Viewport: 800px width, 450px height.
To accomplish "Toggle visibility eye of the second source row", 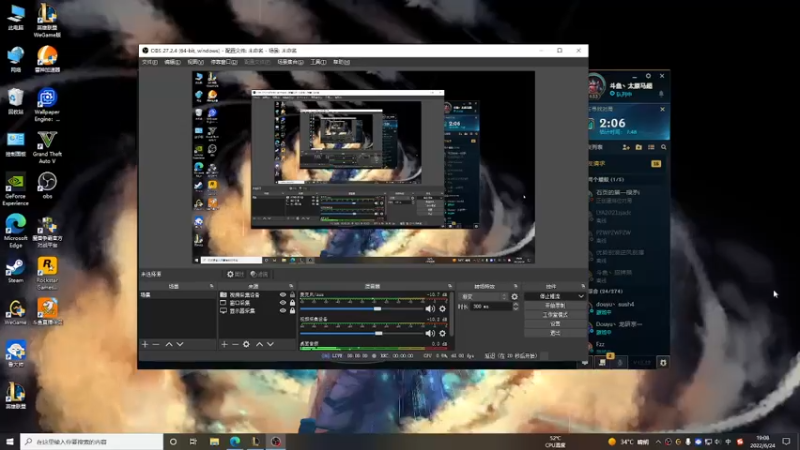I will [x=283, y=303].
